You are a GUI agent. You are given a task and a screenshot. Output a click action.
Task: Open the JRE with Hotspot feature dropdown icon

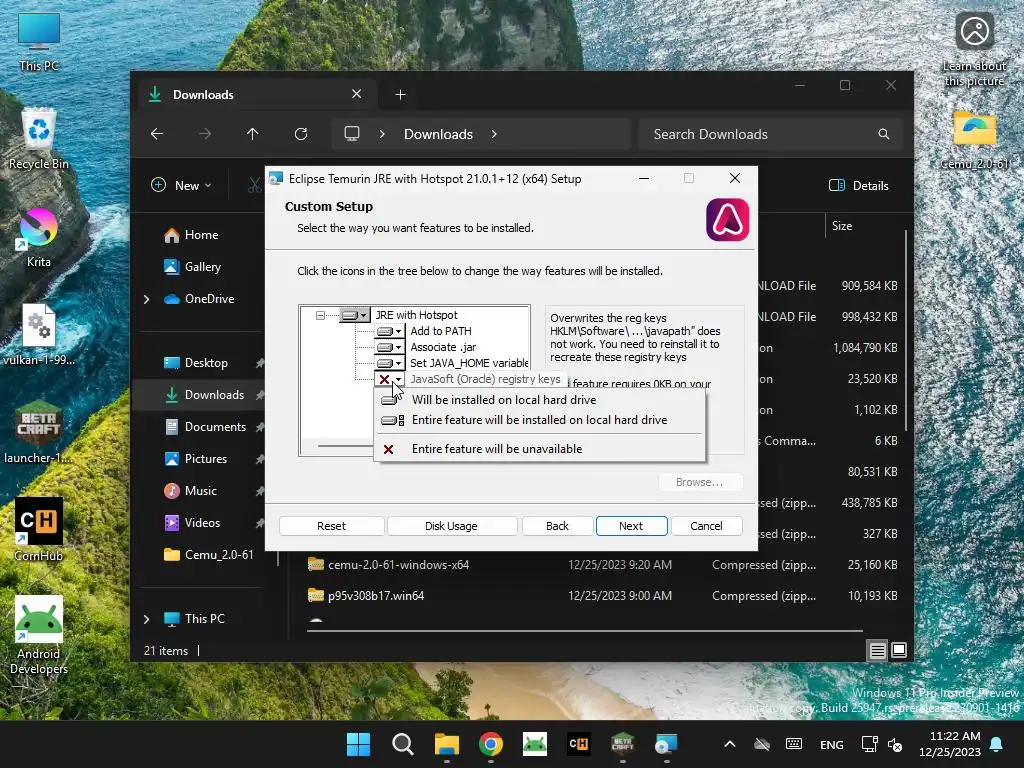(355, 315)
